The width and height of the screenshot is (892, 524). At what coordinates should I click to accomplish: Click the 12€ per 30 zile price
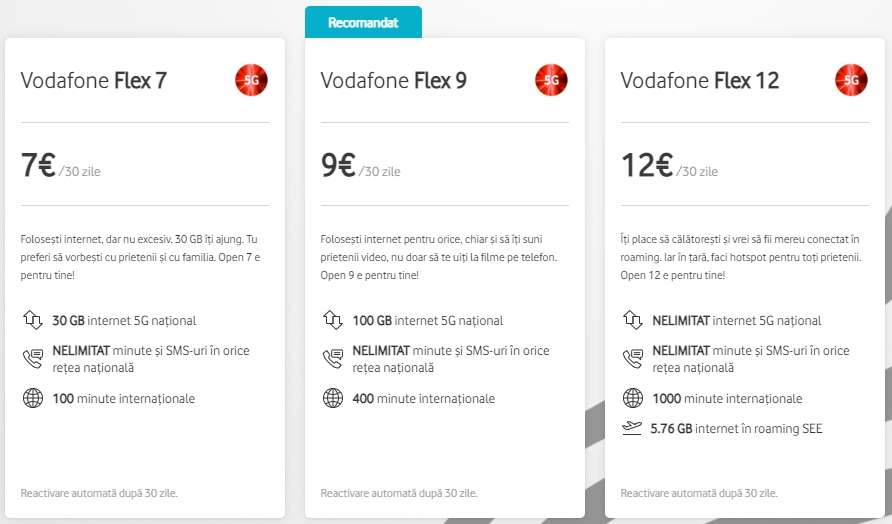(669, 166)
